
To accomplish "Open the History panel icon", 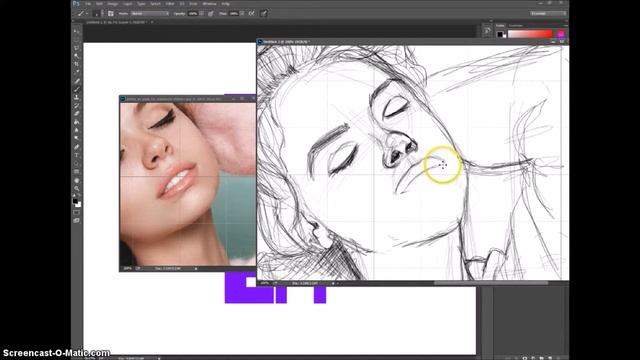I will [x=487, y=31].
